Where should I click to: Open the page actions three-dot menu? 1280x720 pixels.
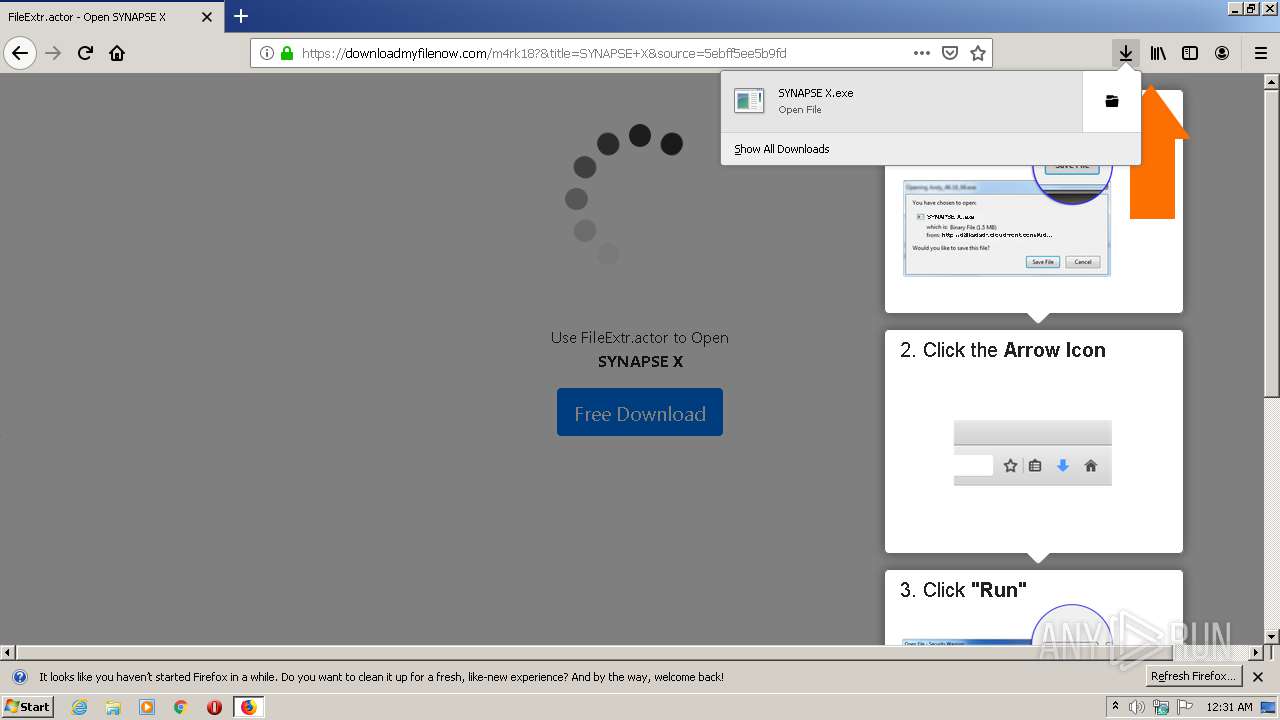921,53
